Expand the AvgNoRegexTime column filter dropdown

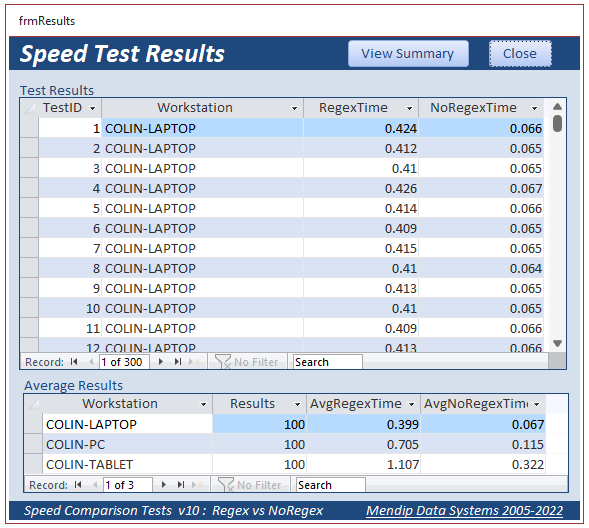pyautogui.click(x=536, y=404)
